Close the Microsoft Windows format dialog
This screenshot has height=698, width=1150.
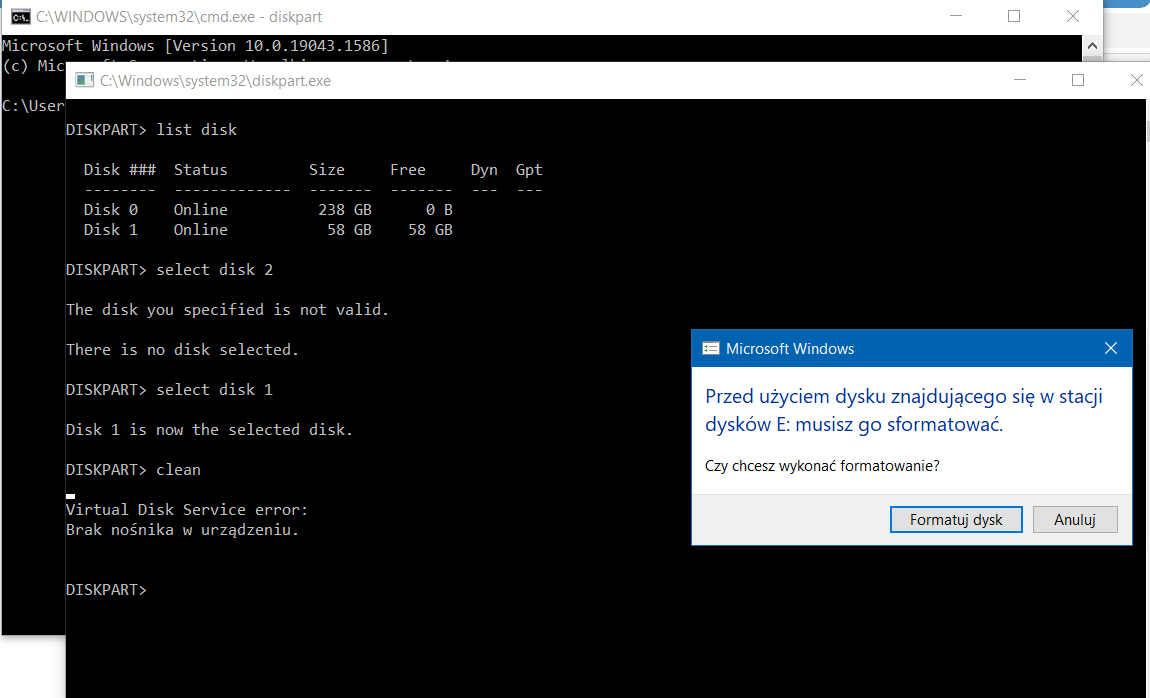click(x=1110, y=348)
